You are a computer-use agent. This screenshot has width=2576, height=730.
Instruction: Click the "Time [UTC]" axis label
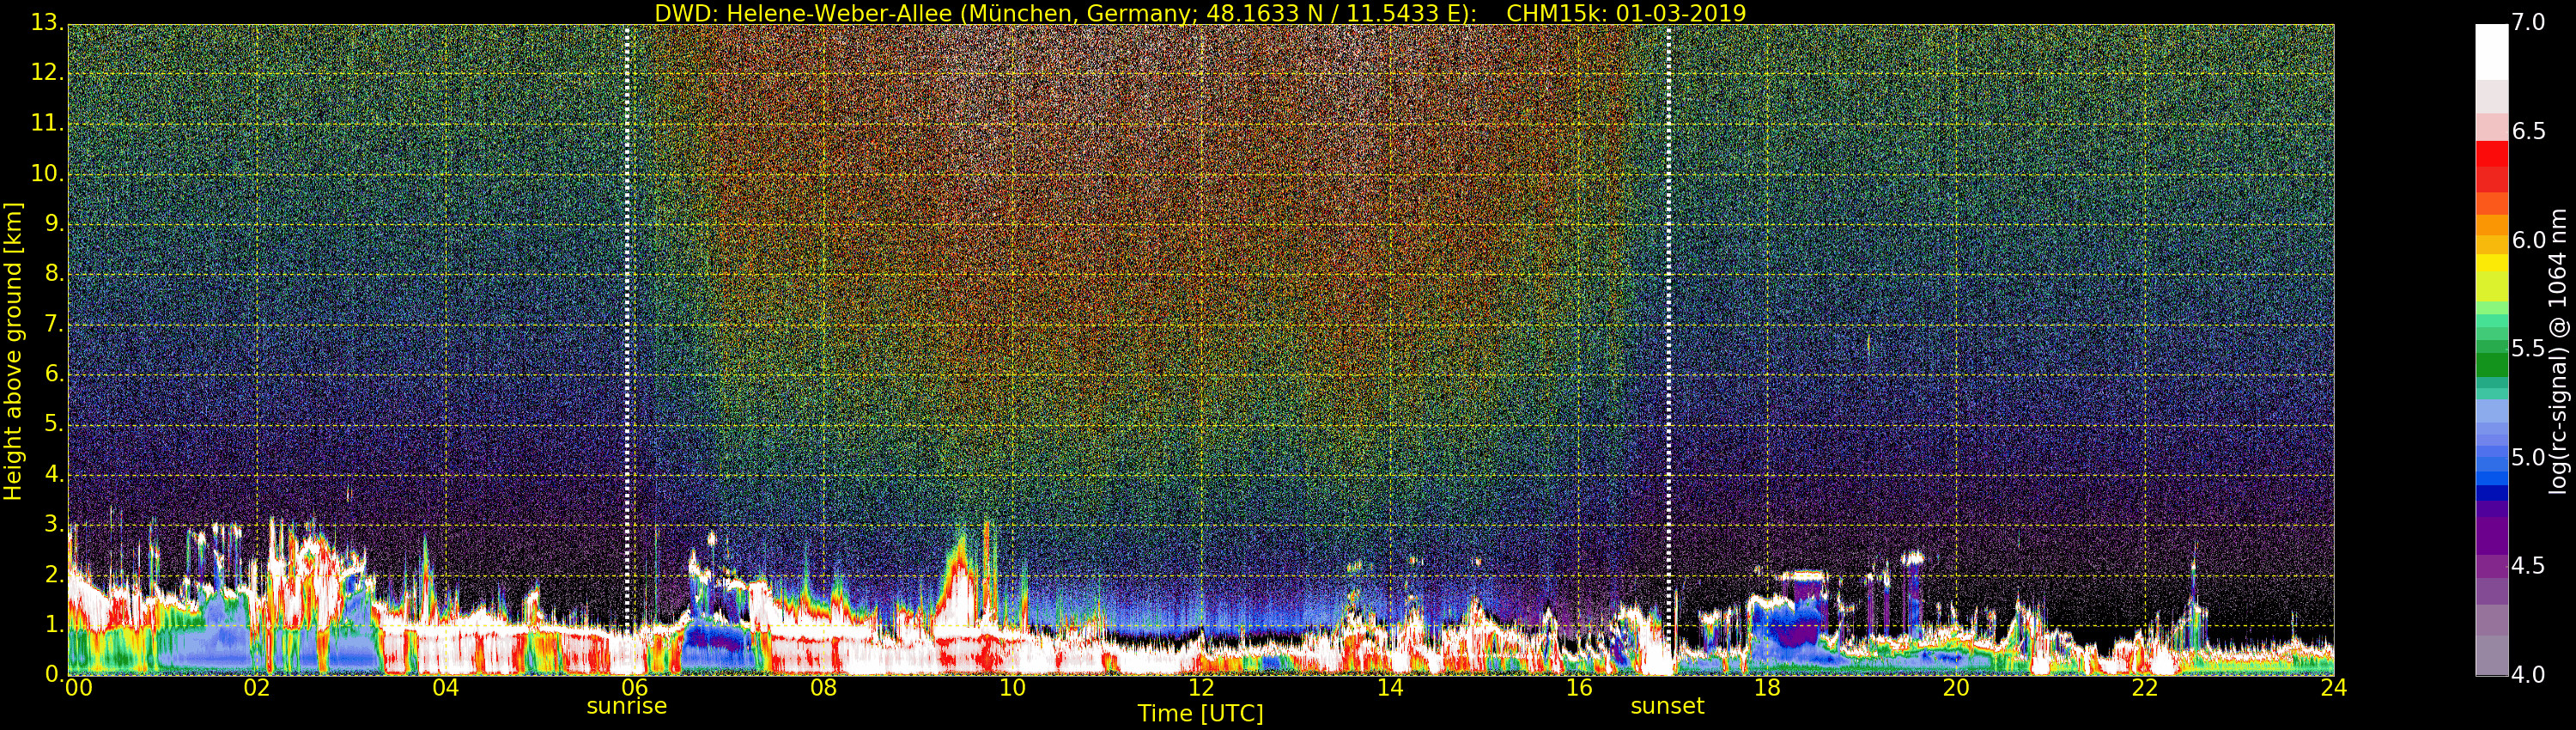[1200, 714]
